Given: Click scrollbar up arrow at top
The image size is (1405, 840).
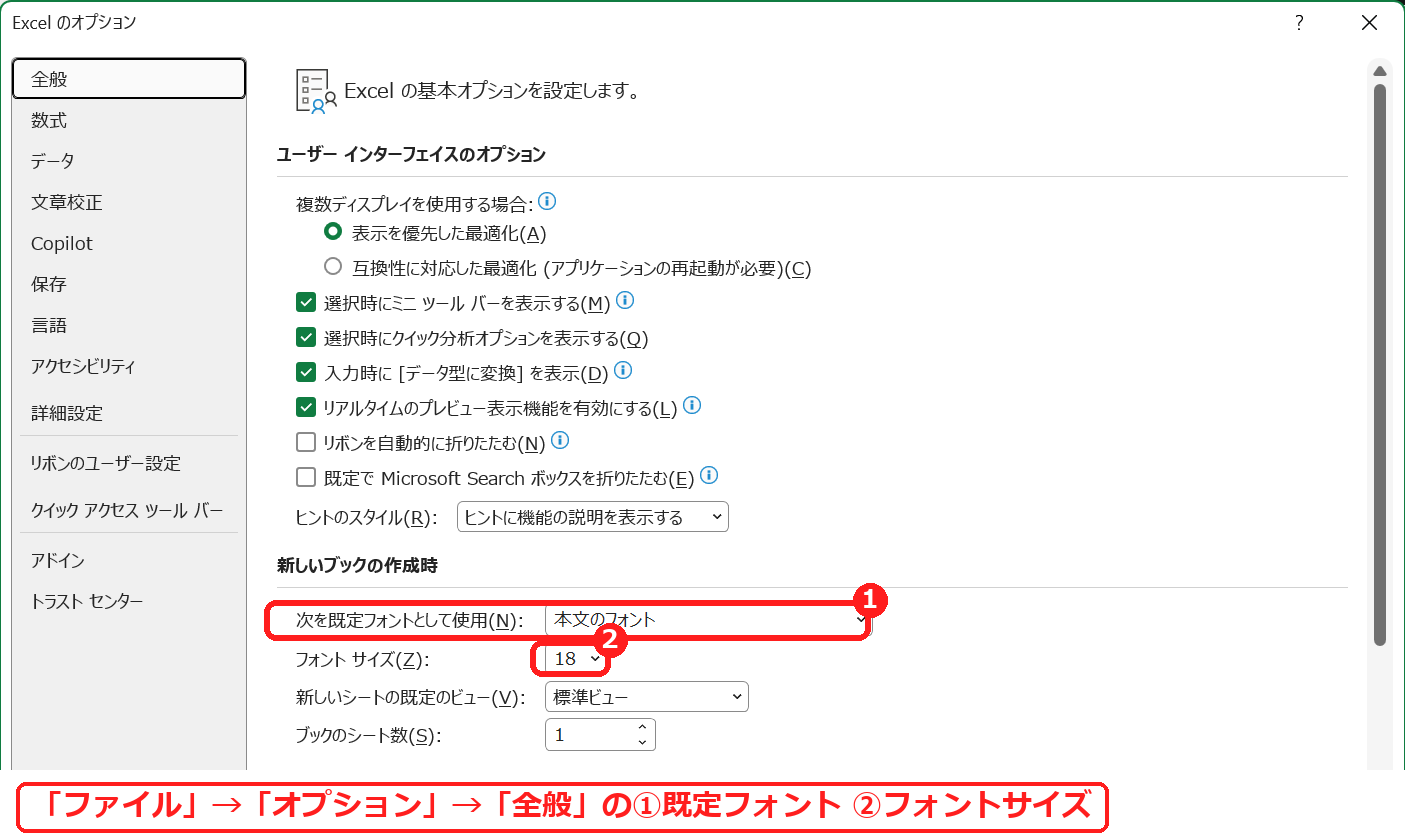Looking at the screenshot, I should 1380,71.
